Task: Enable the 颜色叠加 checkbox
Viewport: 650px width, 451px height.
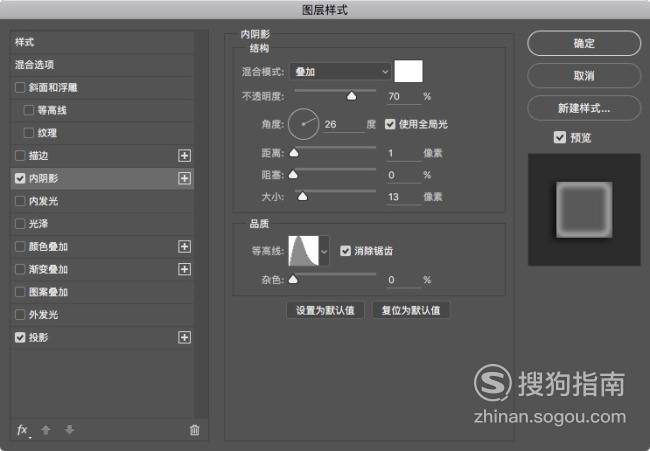Action: [x=20, y=247]
